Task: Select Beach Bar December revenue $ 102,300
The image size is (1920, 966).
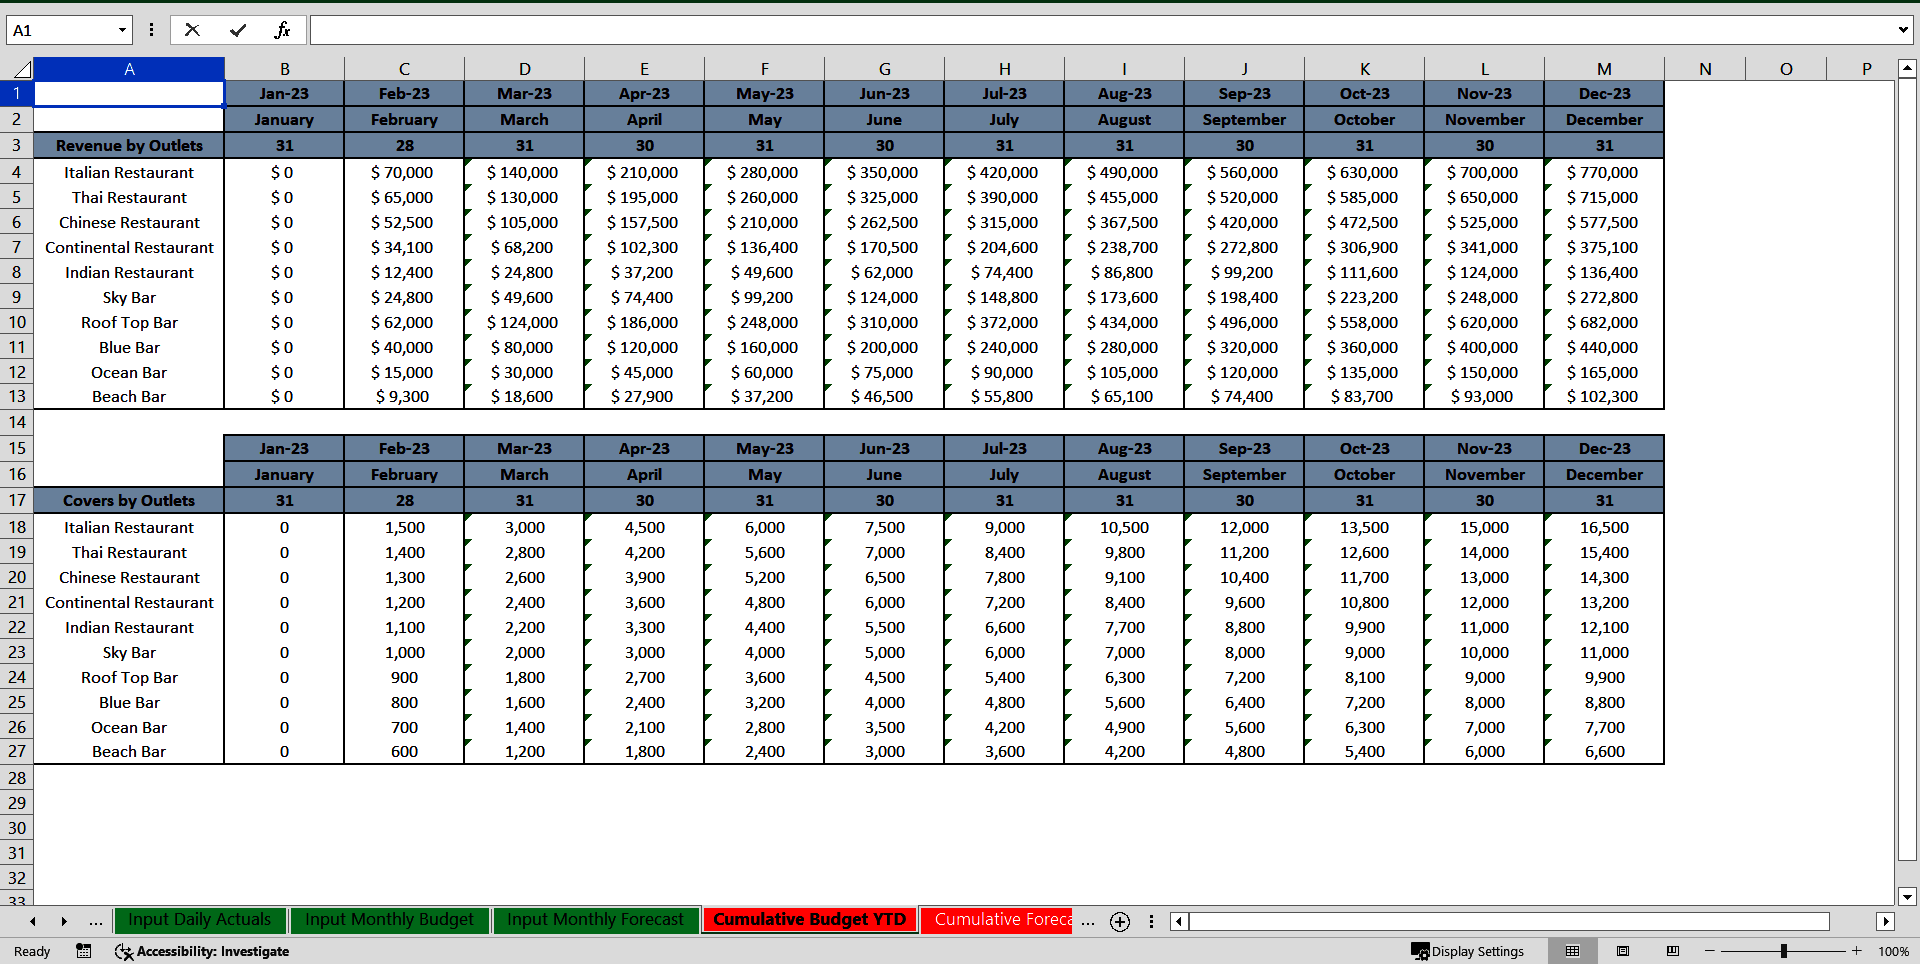Action: point(1604,396)
